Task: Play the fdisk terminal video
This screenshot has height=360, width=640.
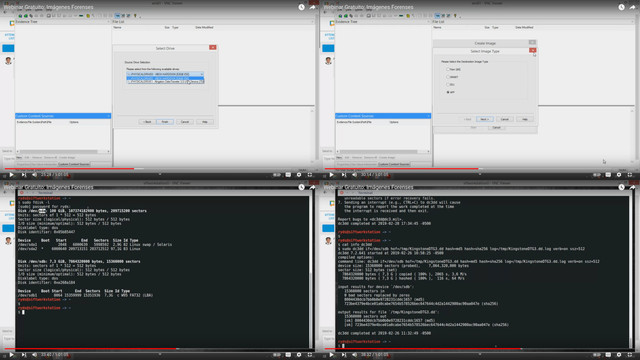Action: tap(11, 355)
